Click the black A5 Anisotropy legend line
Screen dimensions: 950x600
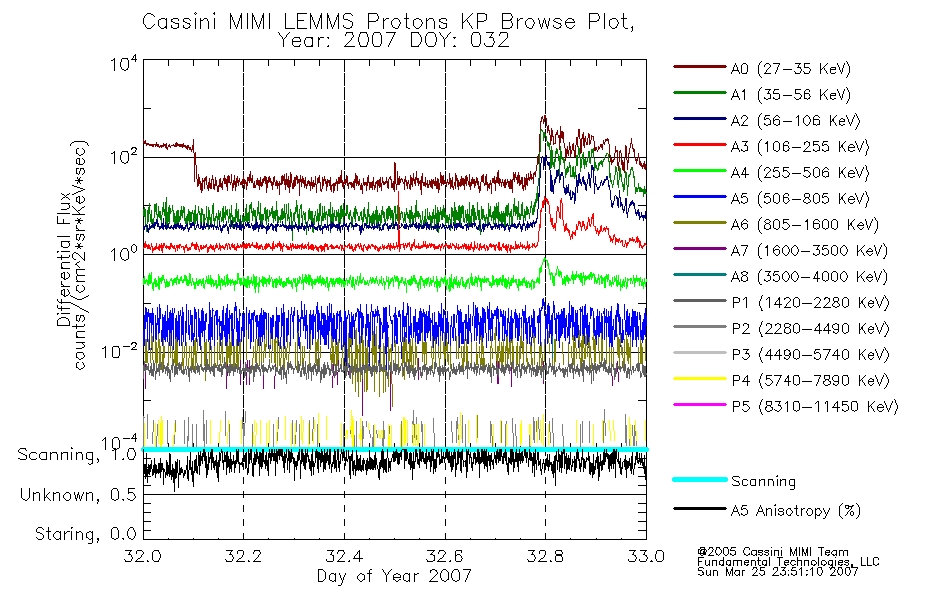(699, 508)
